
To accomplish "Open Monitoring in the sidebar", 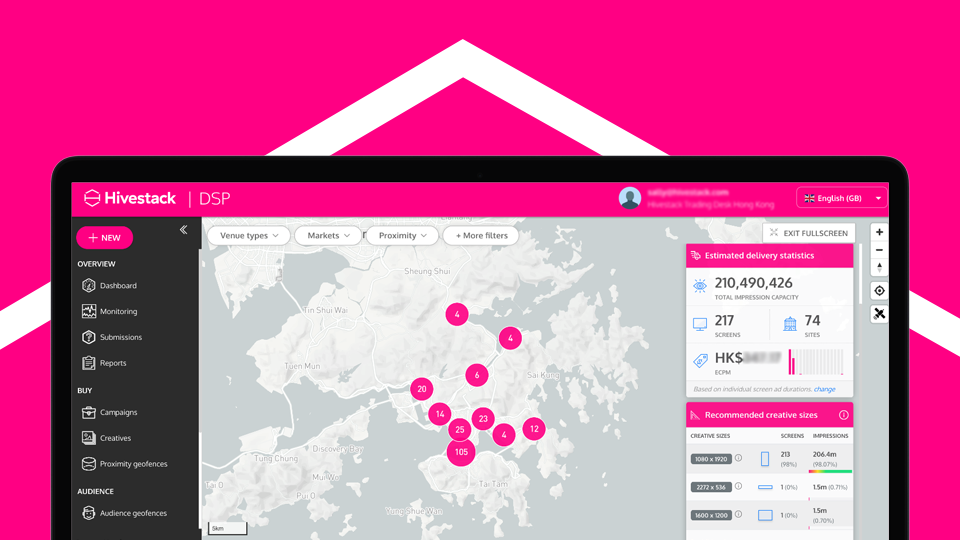I will point(118,311).
